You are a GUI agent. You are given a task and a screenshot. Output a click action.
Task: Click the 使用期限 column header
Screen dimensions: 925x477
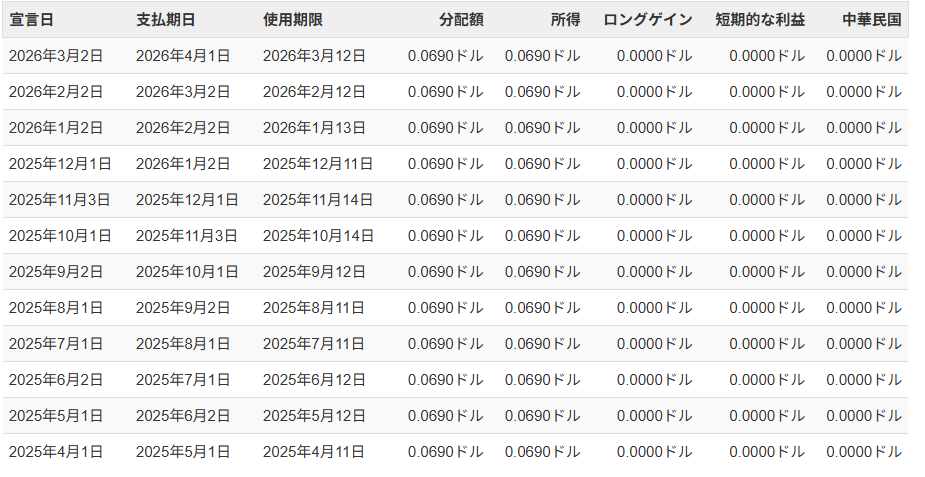coord(292,20)
